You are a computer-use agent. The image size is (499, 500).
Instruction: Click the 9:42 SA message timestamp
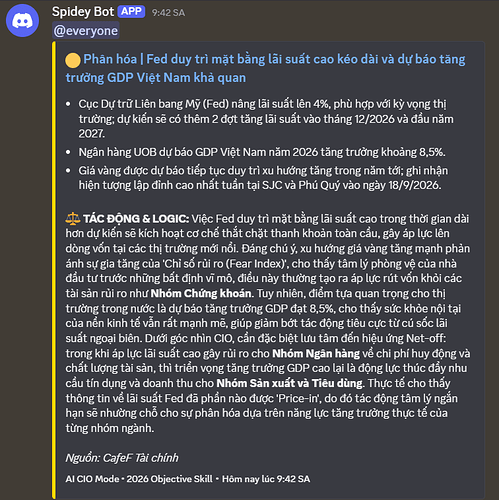(x=168, y=13)
